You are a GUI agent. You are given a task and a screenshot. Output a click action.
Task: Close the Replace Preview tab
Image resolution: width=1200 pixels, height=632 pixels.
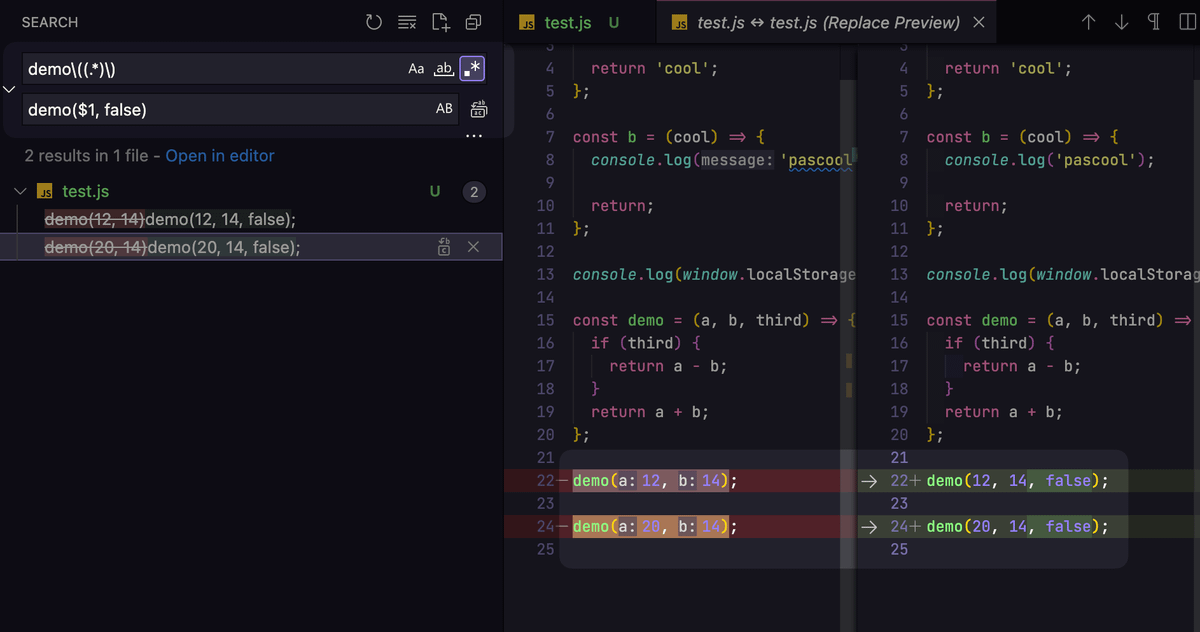(x=978, y=22)
